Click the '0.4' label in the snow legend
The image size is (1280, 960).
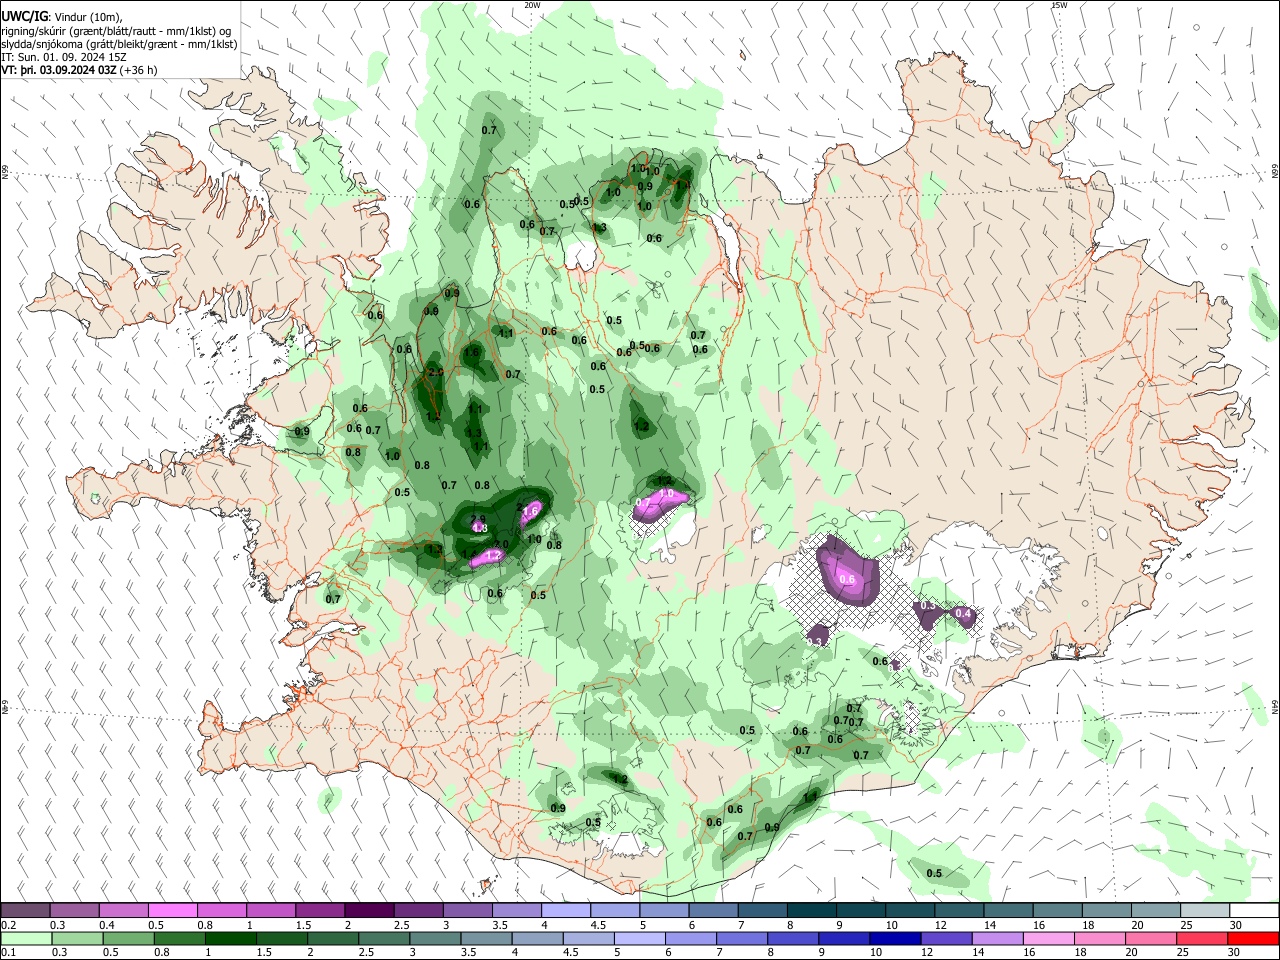pos(107,925)
